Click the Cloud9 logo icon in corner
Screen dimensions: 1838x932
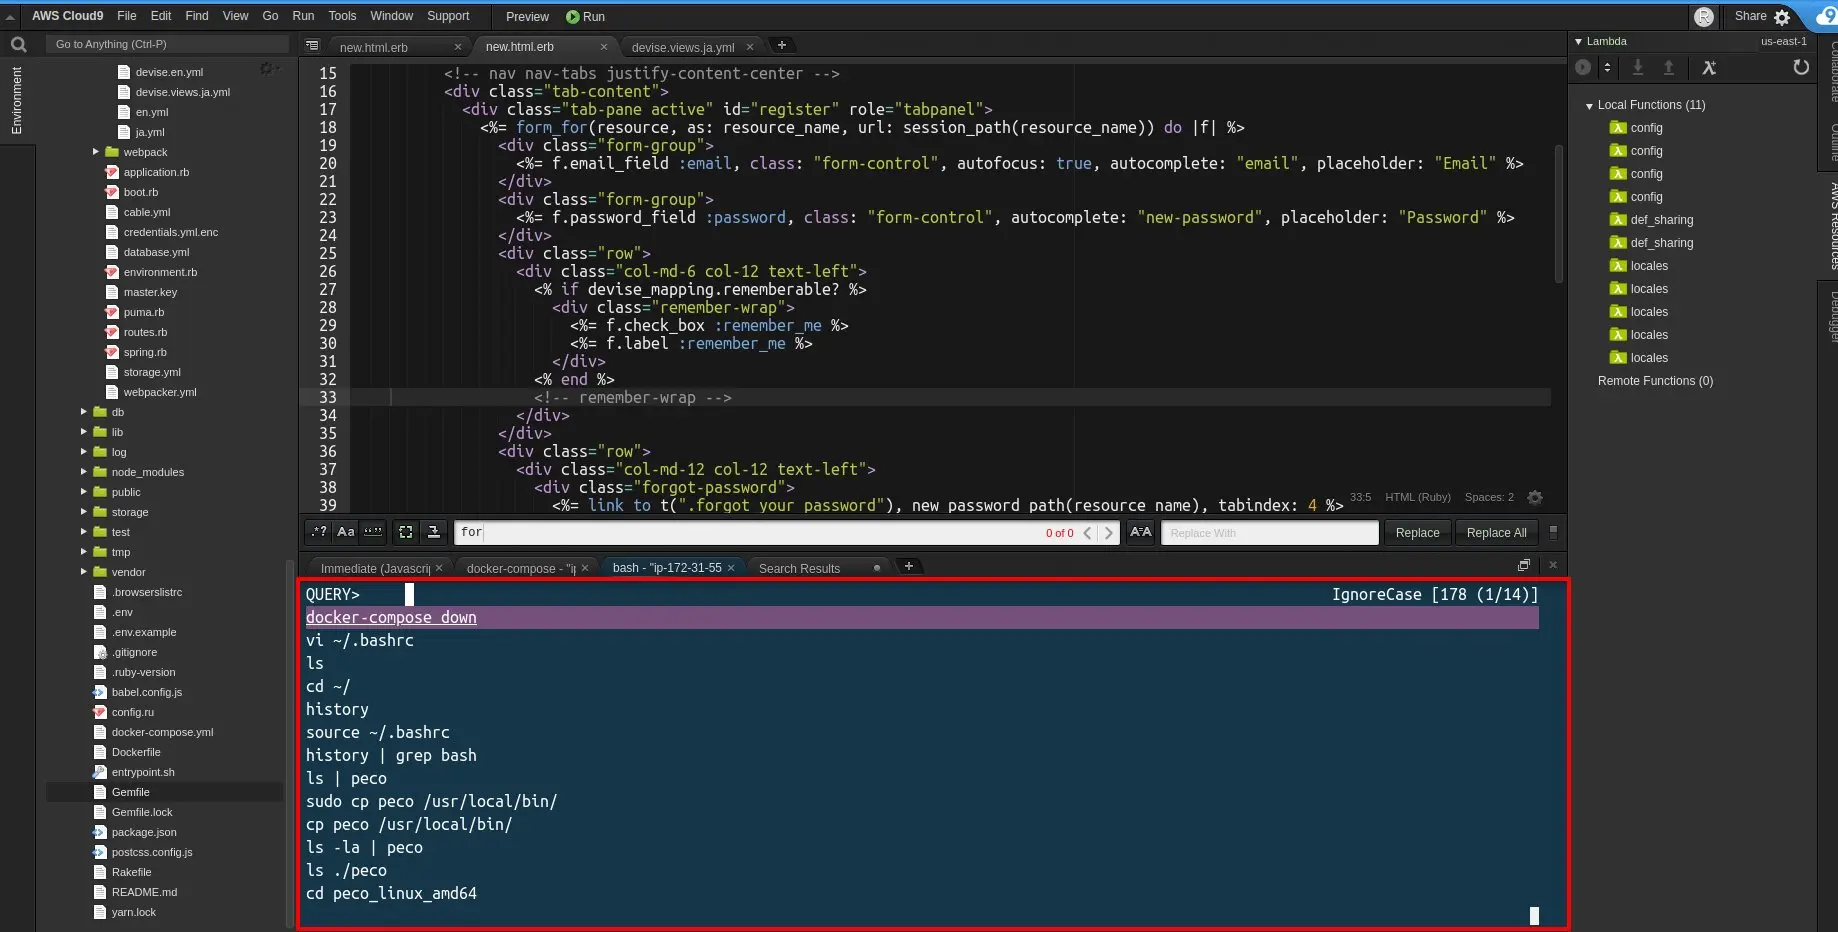pos(1826,14)
